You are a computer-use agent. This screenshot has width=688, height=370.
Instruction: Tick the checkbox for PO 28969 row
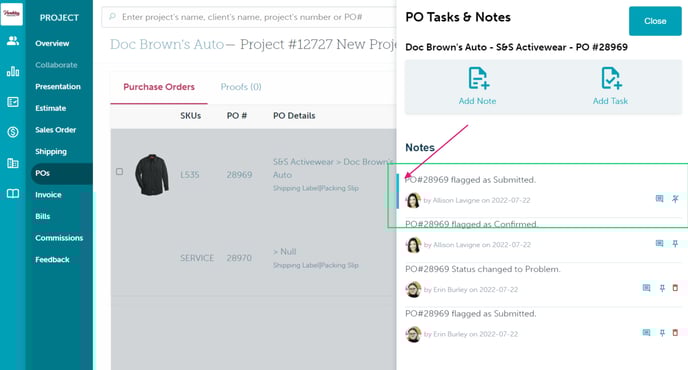119,172
